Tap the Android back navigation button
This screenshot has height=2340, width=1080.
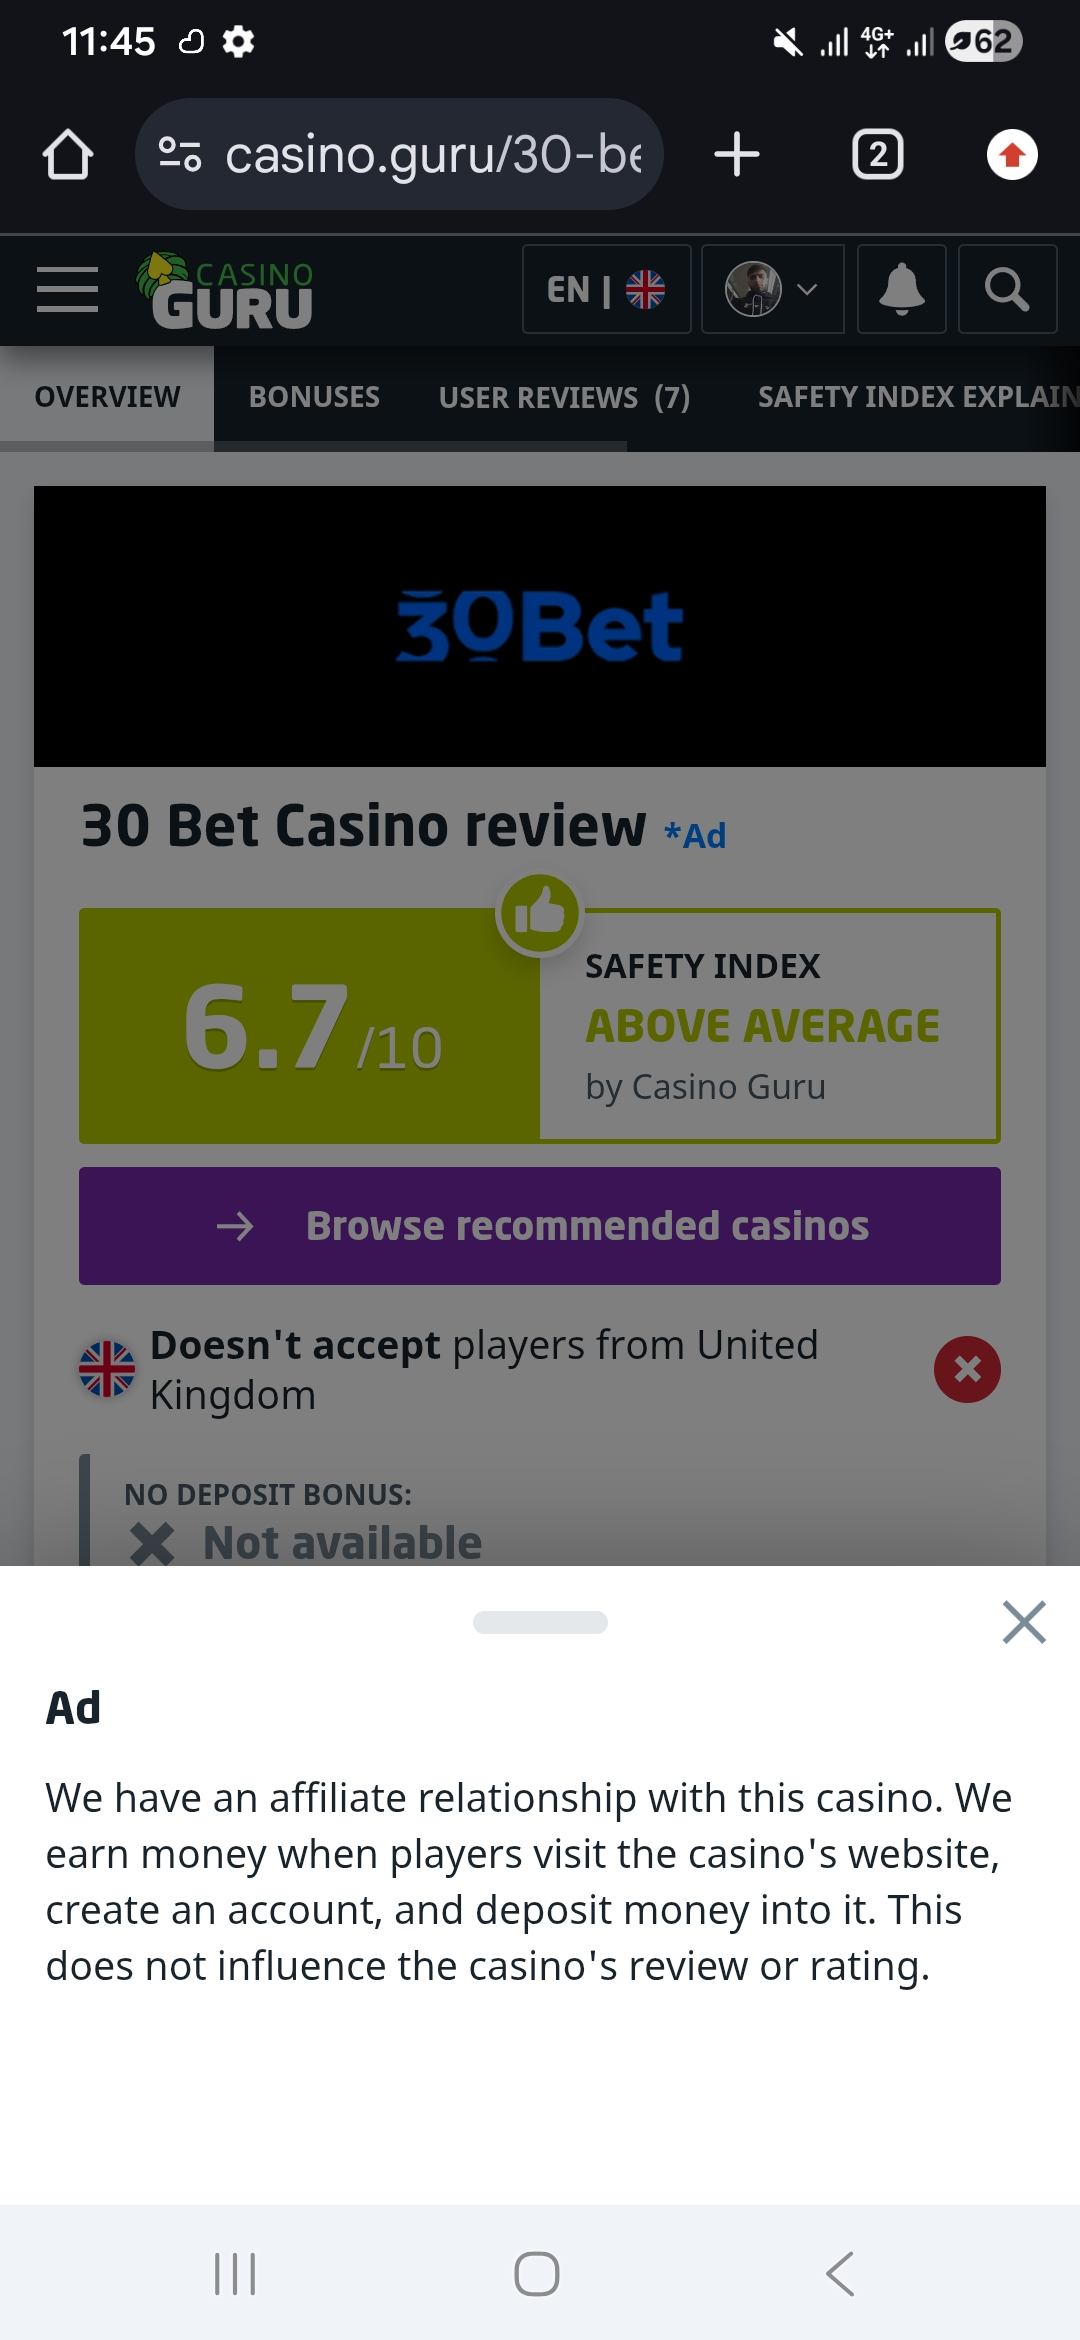tap(840, 2274)
